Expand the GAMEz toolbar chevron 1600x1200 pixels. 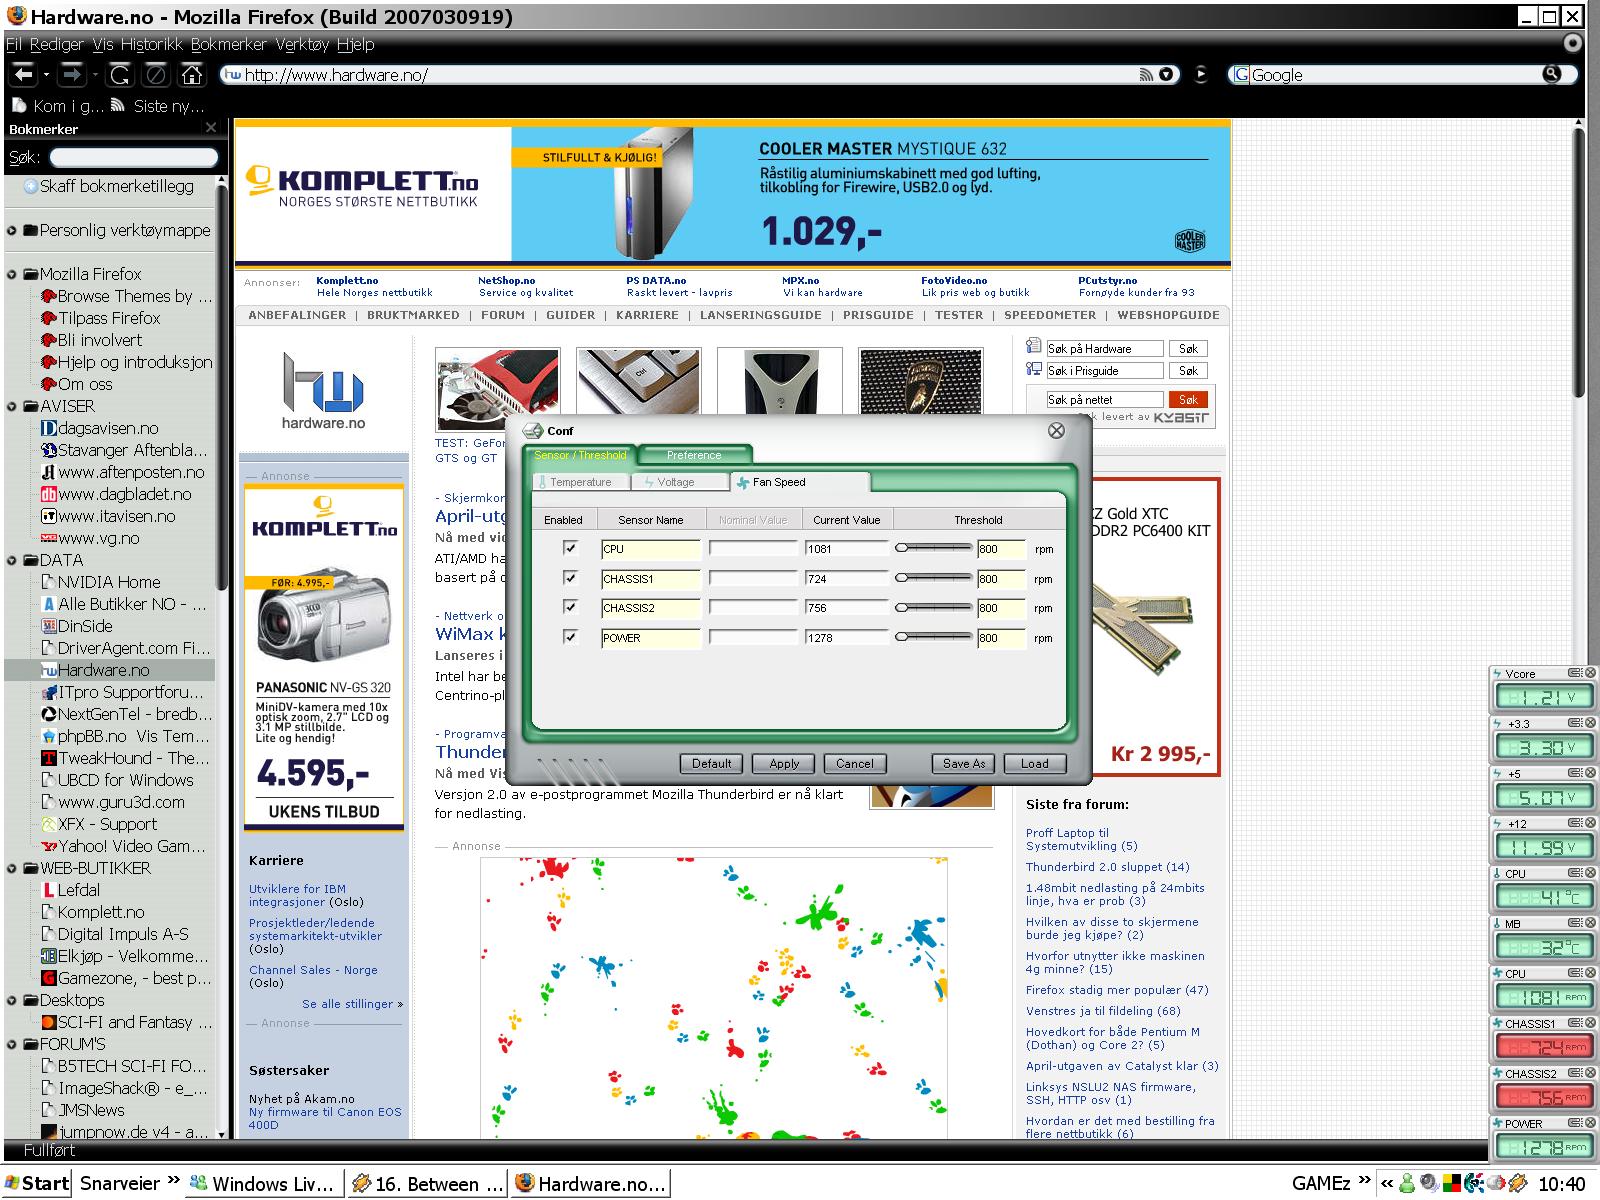click(x=1363, y=1182)
